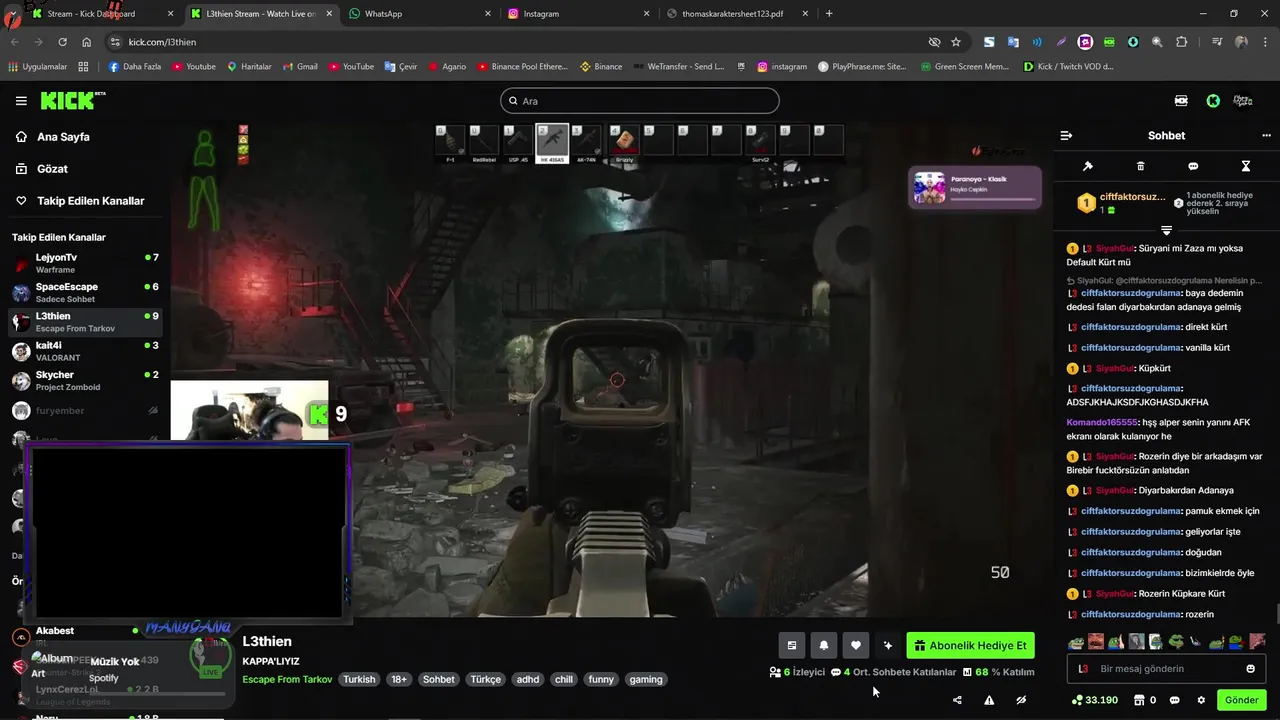The width and height of the screenshot is (1280, 720).
Task: Toggle the notification bell for L3thien
Action: 824,645
